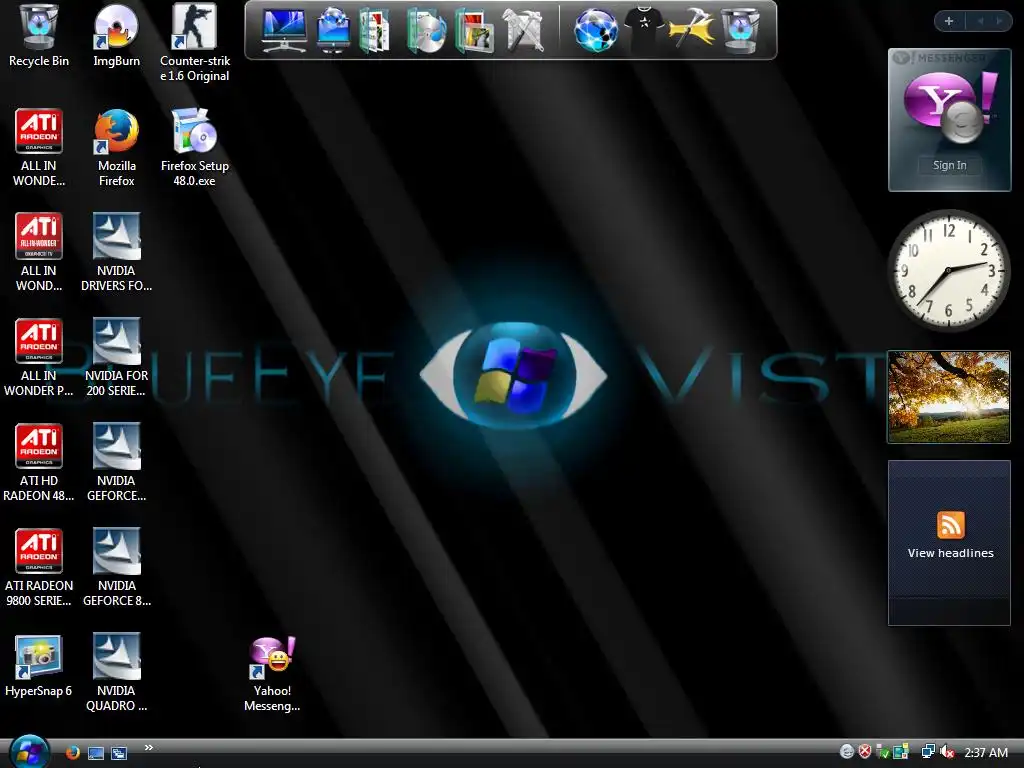Click Switch between windows quick launch icon
The image size is (1024, 768).
(119, 753)
